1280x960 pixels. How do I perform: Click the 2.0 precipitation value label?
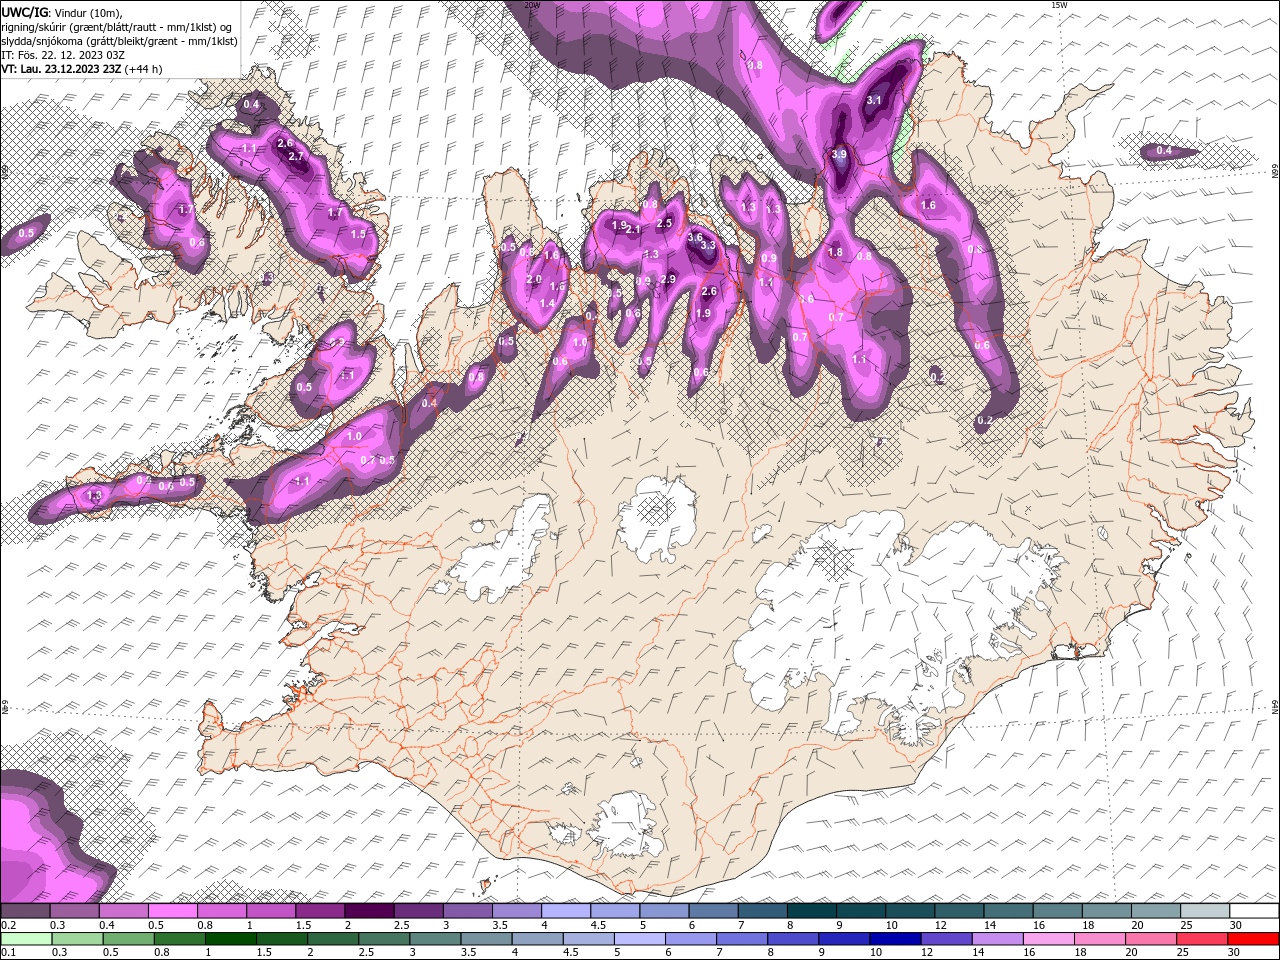point(533,280)
